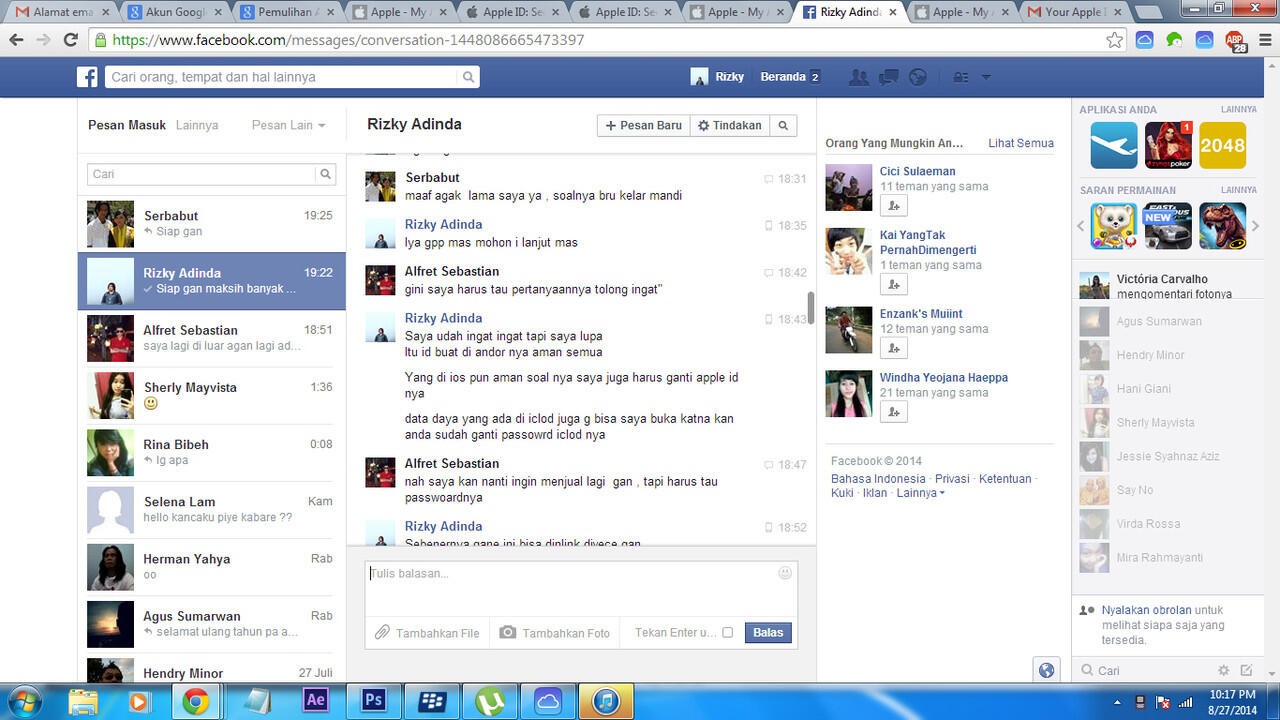Reload page using Chrome refresh button
The height and width of the screenshot is (720, 1280).
click(70, 40)
